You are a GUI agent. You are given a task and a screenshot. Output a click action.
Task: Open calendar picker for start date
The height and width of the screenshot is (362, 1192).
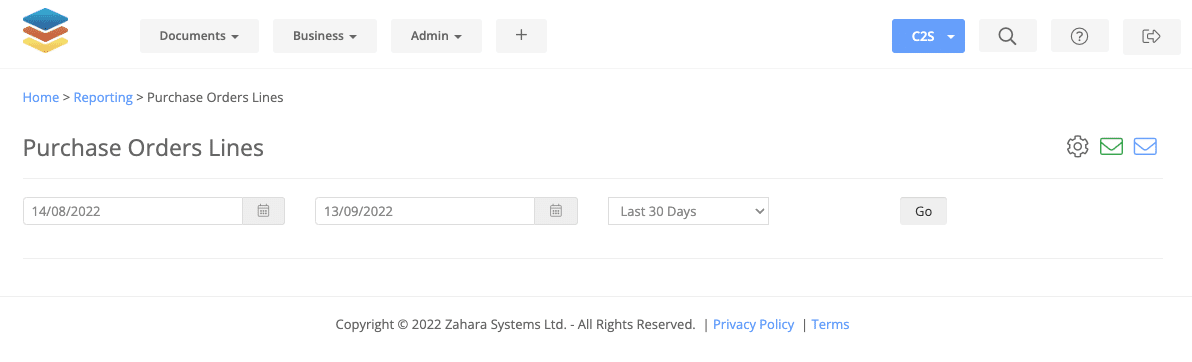click(x=264, y=211)
